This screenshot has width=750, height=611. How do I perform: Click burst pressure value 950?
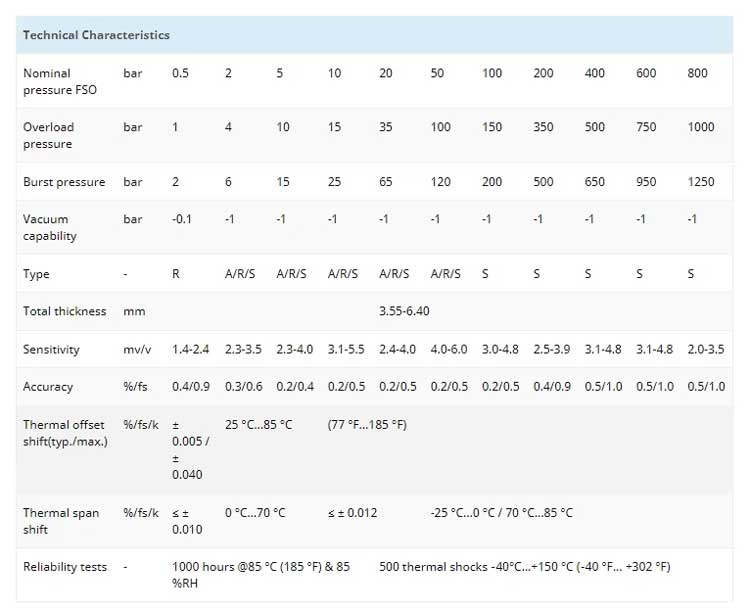[x=646, y=182]
